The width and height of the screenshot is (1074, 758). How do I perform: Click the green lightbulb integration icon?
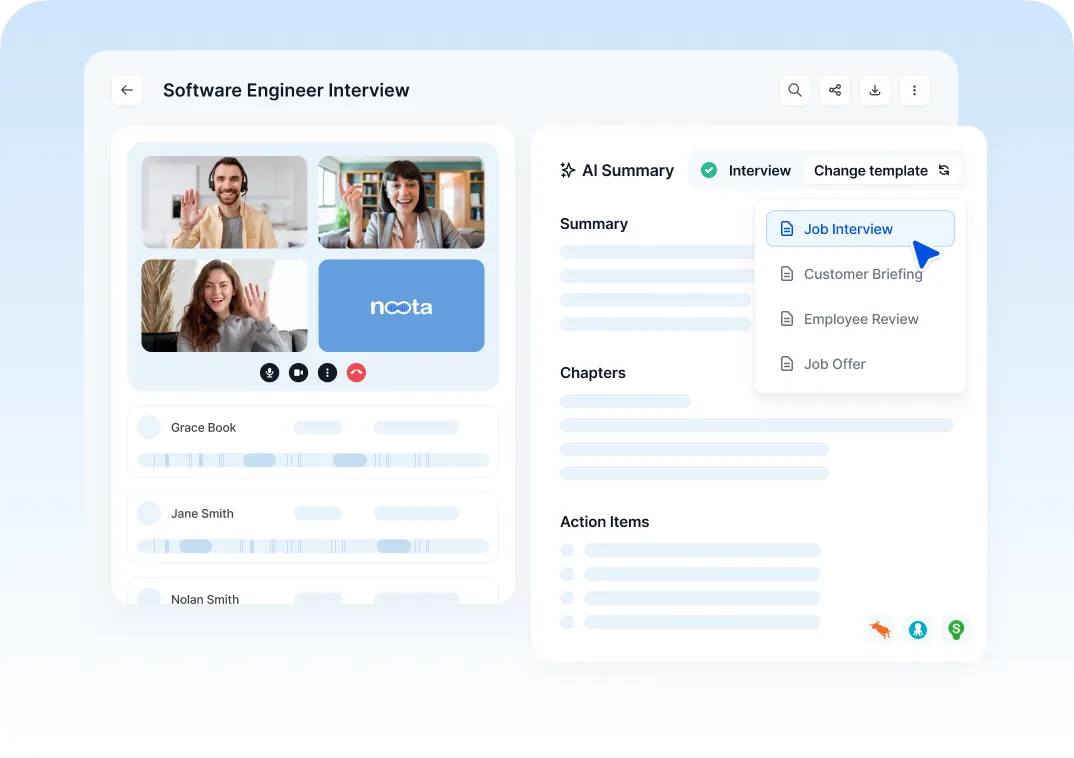click(x=956, y=629)
